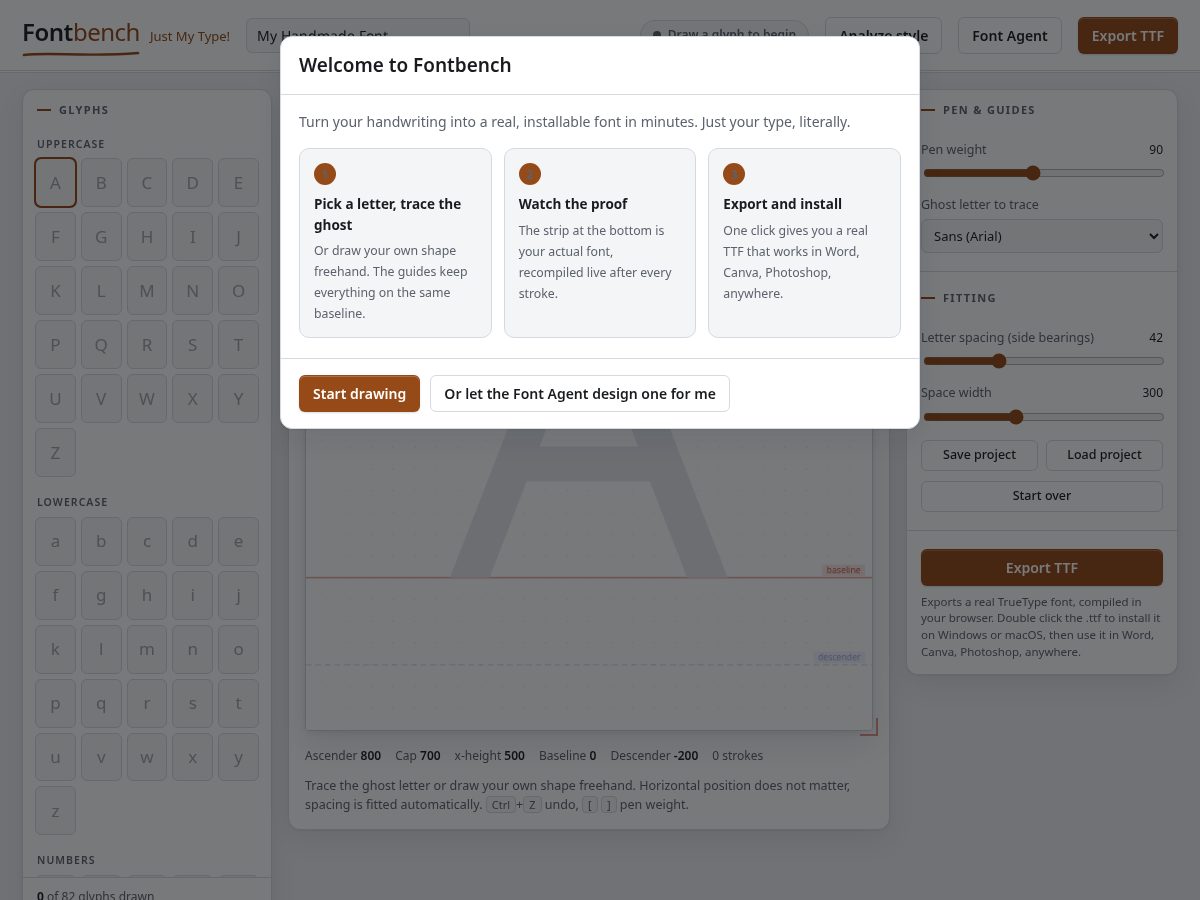Select uppercase glyph D
This screenshot has width=1200, height=900.
pyautogui.click(x=193, y=183)
